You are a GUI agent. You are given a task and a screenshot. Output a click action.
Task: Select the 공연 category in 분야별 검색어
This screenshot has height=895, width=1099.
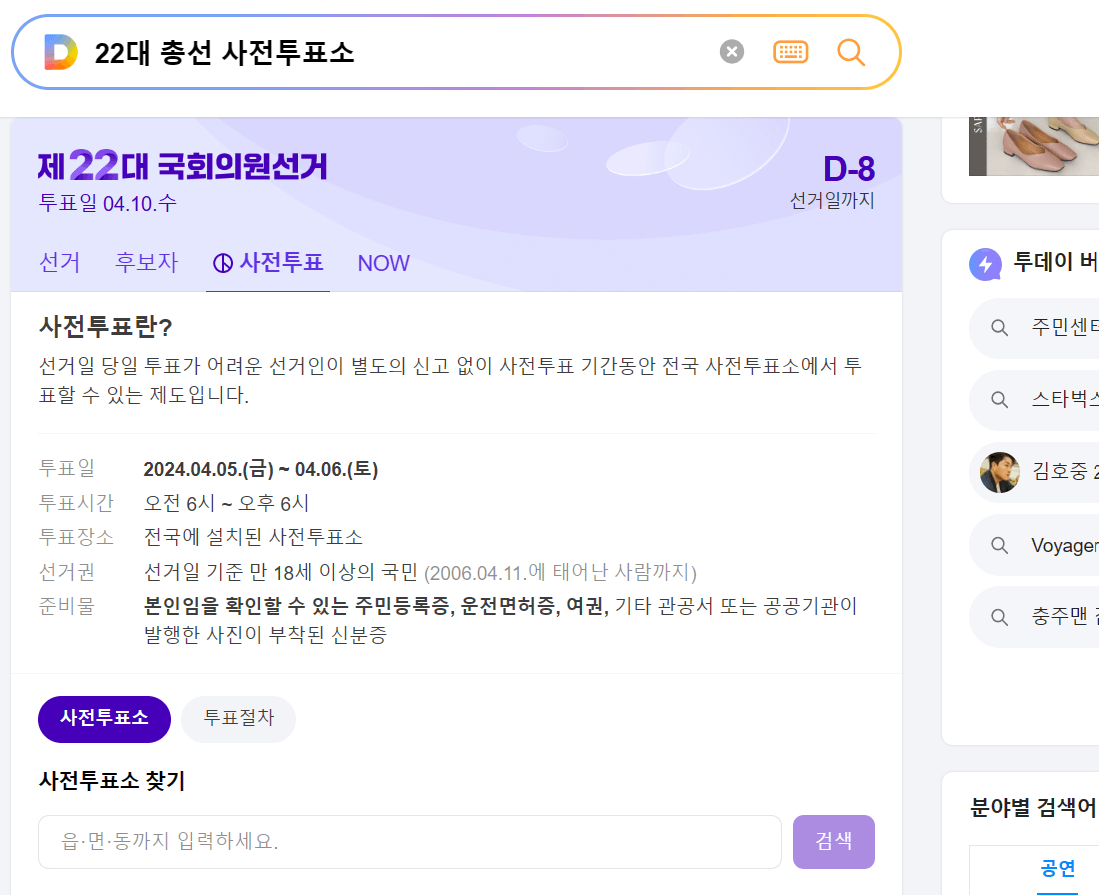pyautogui.click(x=1056, y=868)
